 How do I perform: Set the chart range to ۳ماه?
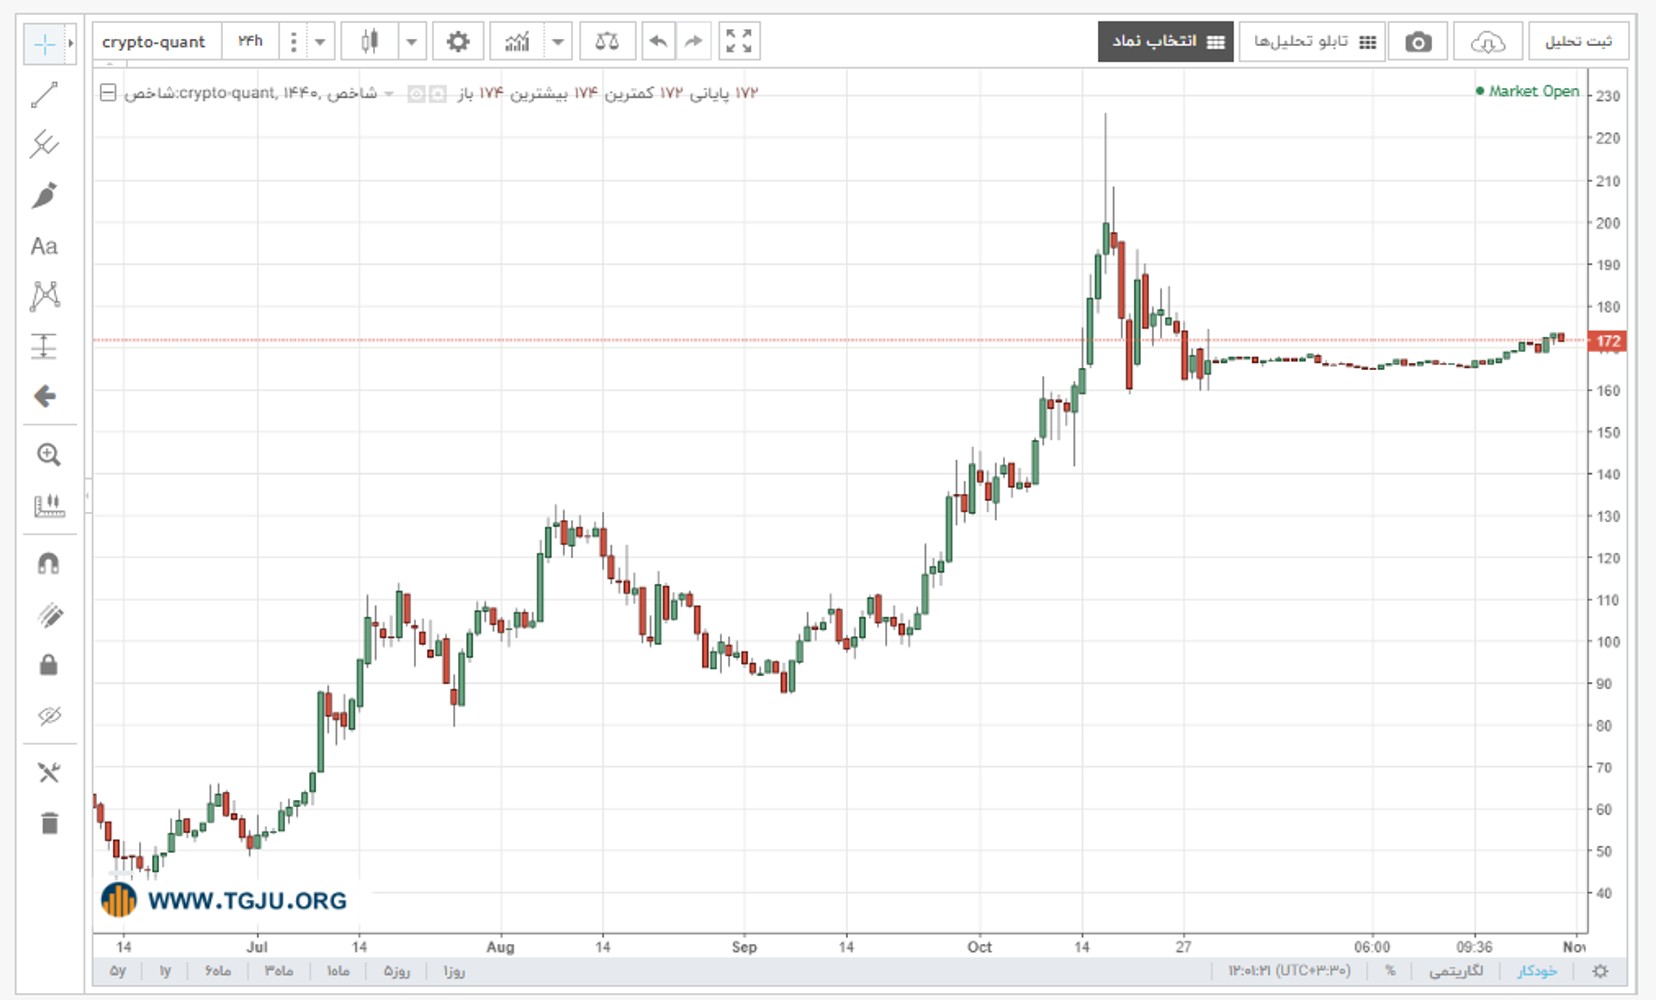[x=279, y=971]
